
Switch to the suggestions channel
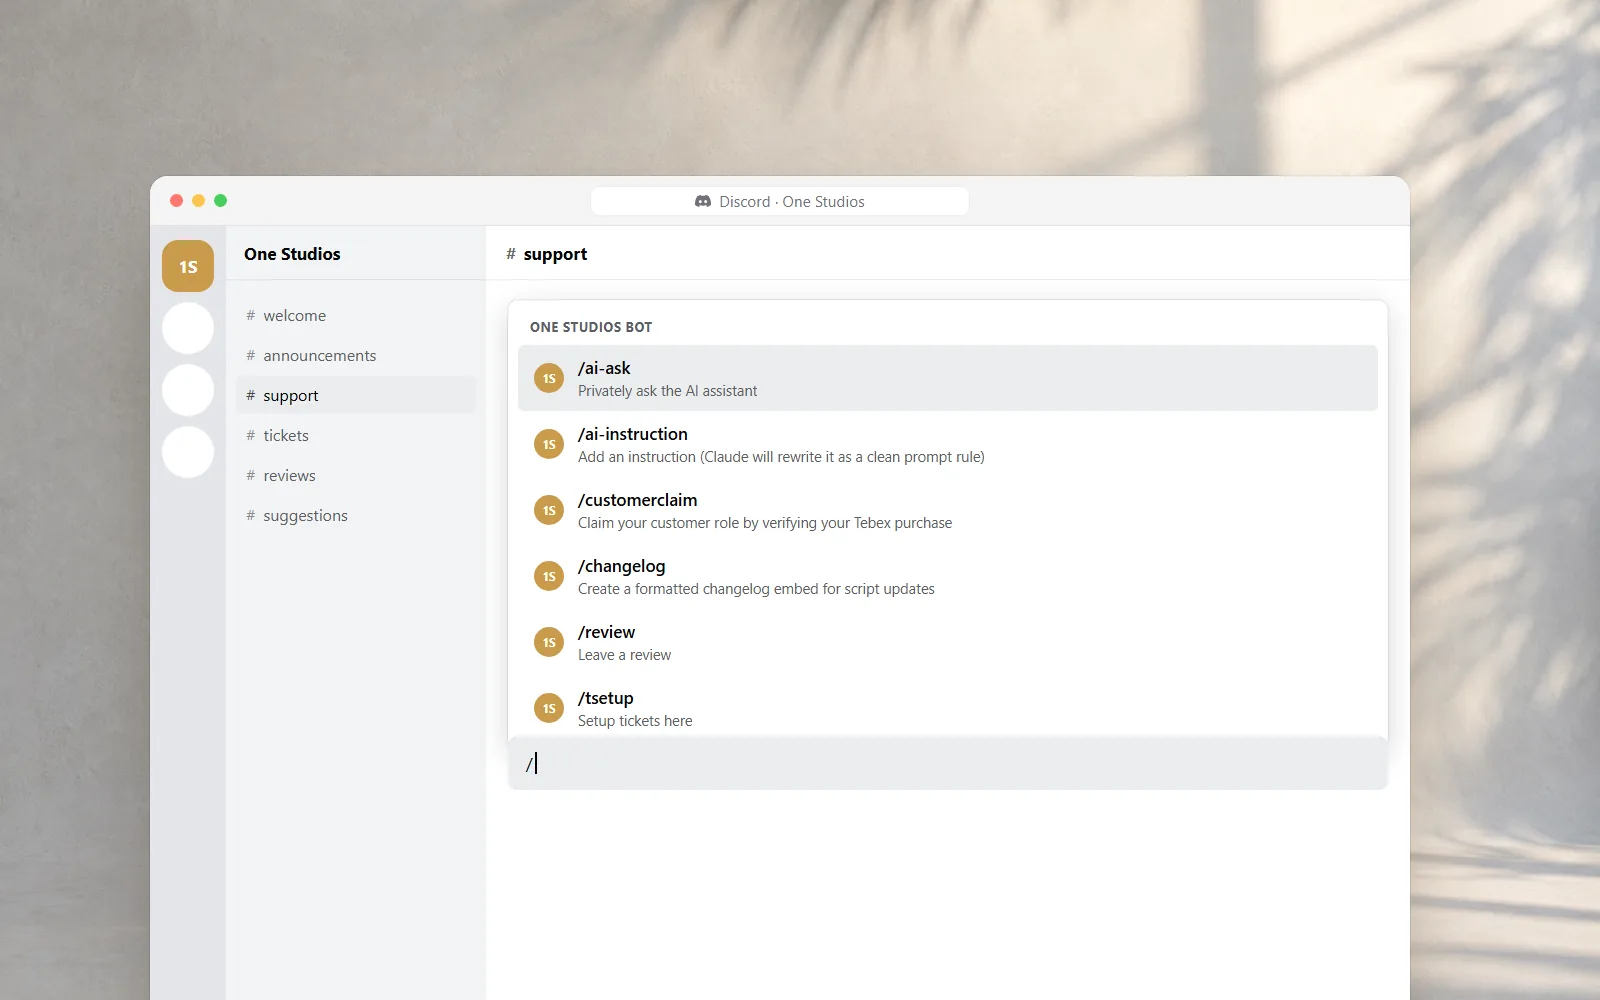[x=356, y=515]
